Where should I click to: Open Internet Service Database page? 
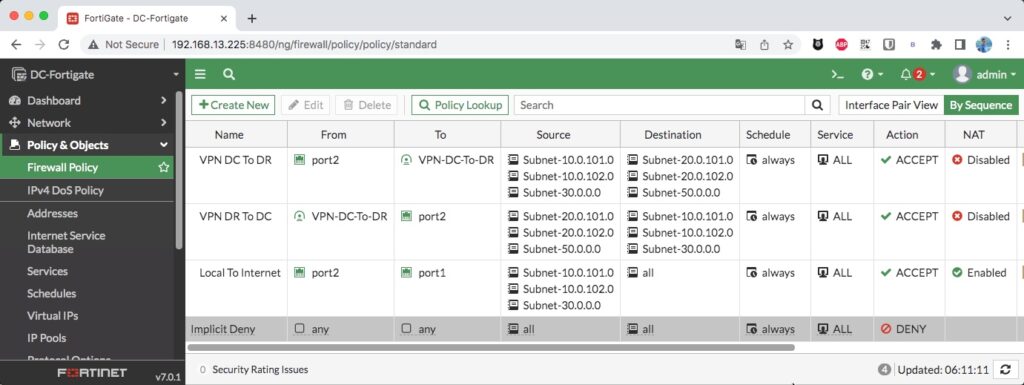tap(66, 242)
